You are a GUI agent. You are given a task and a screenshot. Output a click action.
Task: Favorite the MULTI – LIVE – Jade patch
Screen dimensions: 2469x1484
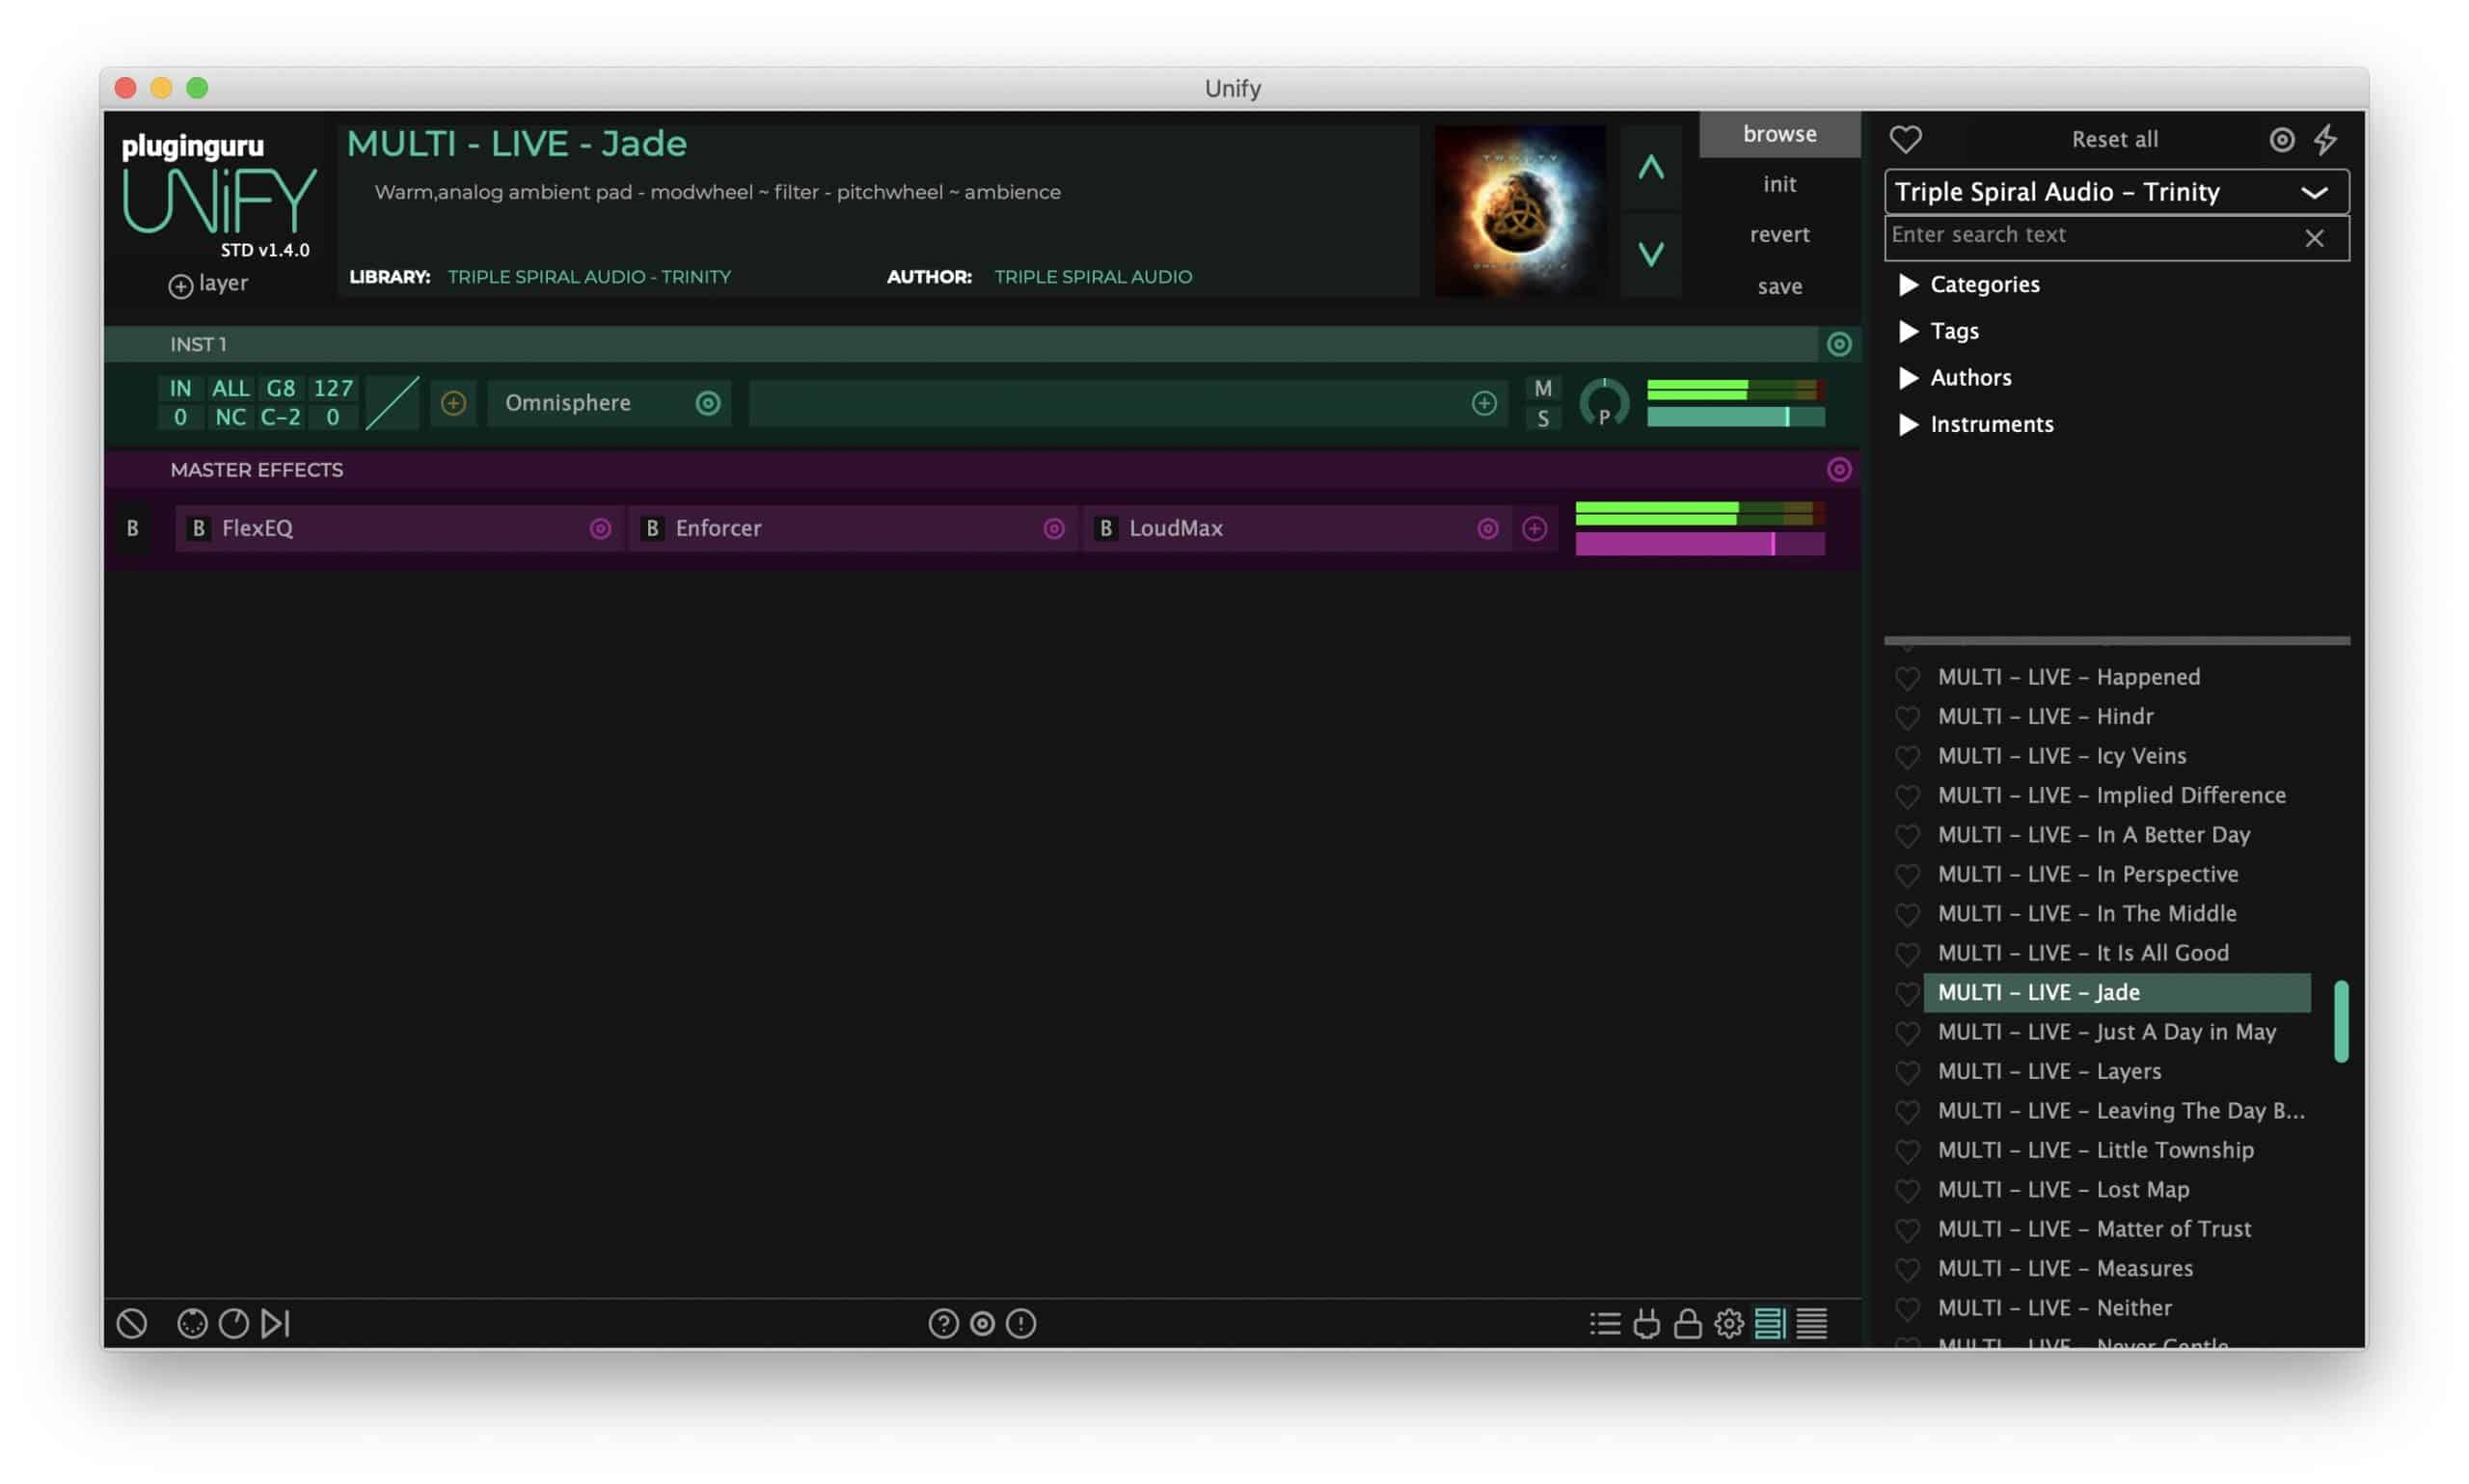tap(1907, 993)
